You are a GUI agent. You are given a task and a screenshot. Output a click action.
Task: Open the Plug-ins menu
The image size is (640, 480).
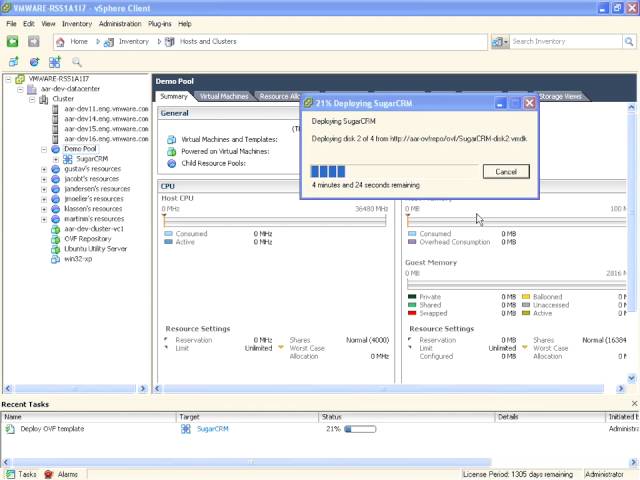pyautogui.click(x=160, y=24)
